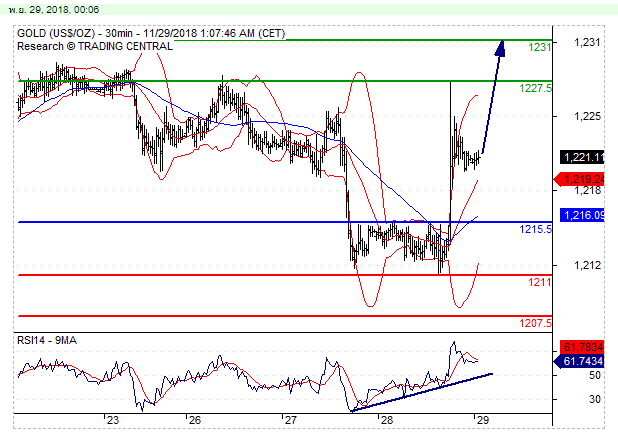Click the 1,231 price axis value

pyautogui.click(x=587, y=43)
